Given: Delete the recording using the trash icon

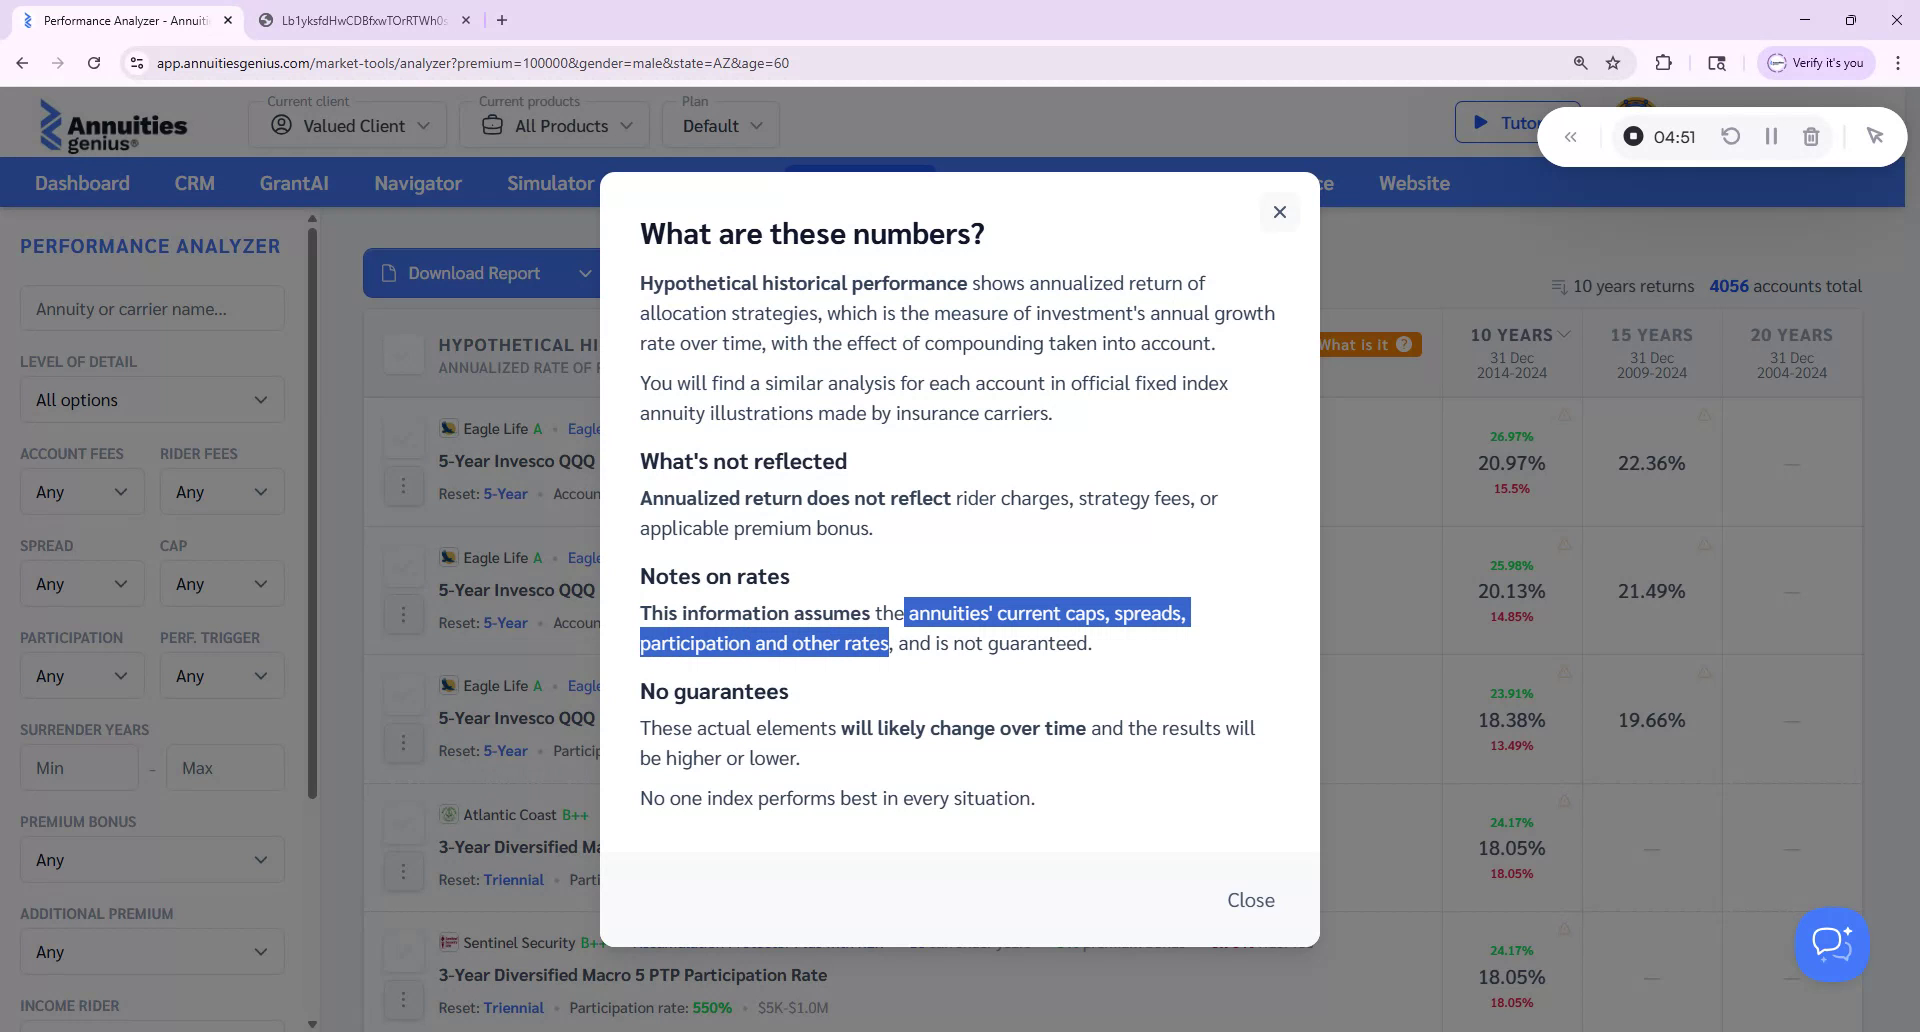Looking at the screenshot, I should [x=1810, y=136].
